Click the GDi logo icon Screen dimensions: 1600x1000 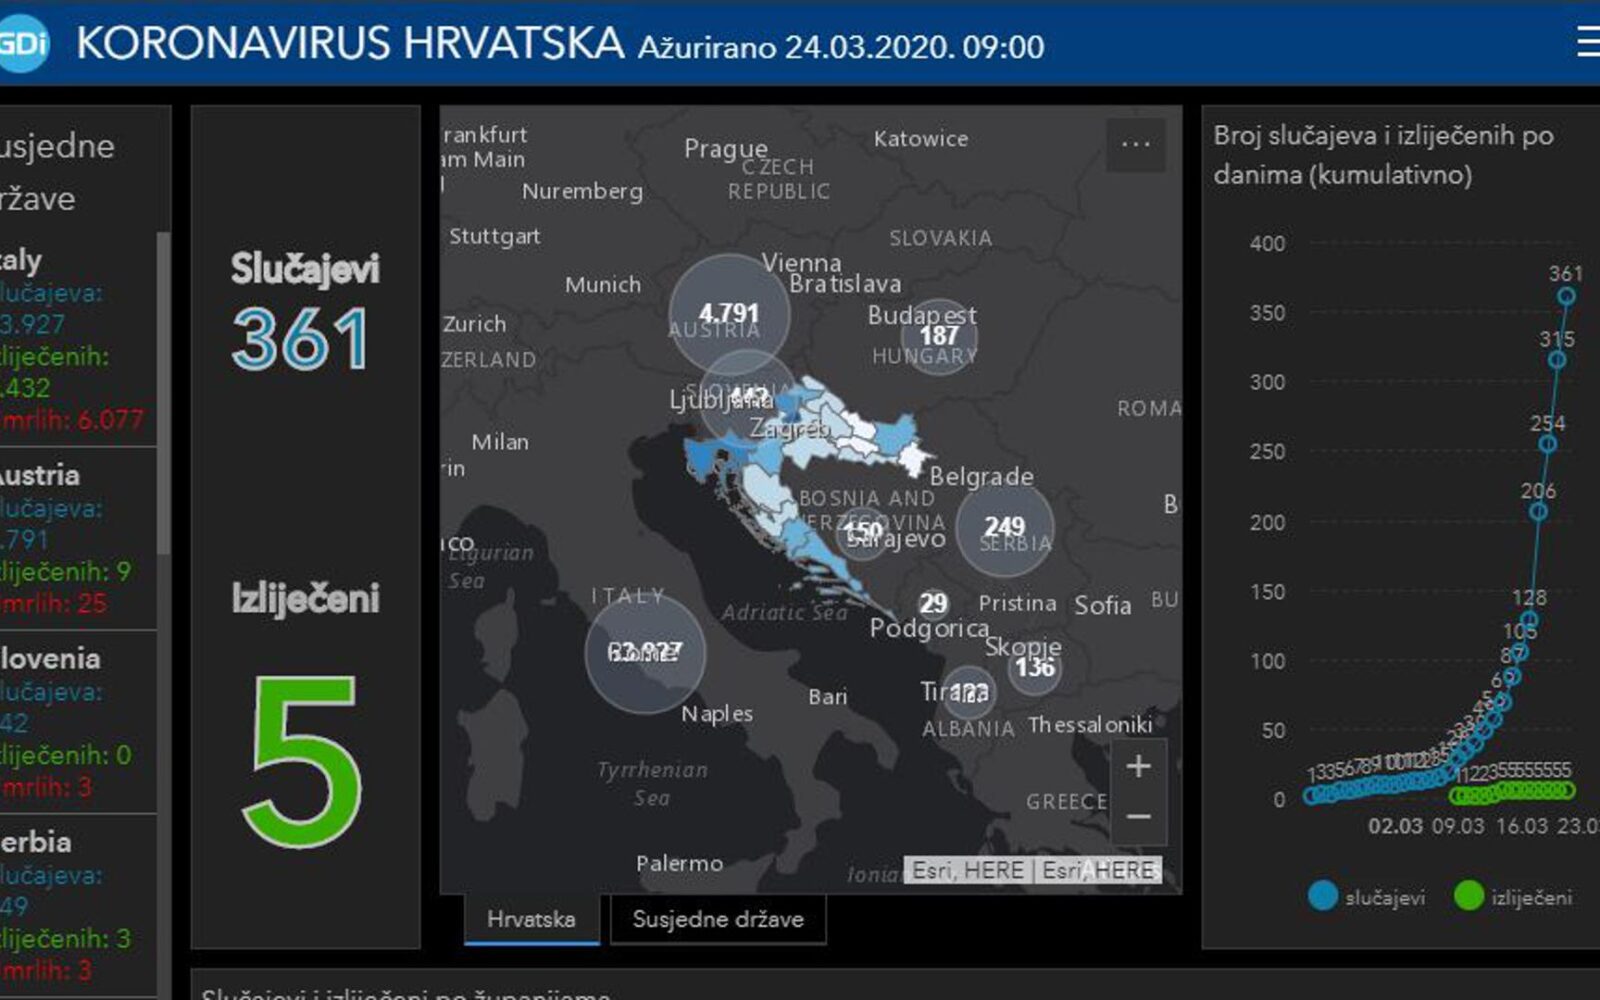click(22, 44)
